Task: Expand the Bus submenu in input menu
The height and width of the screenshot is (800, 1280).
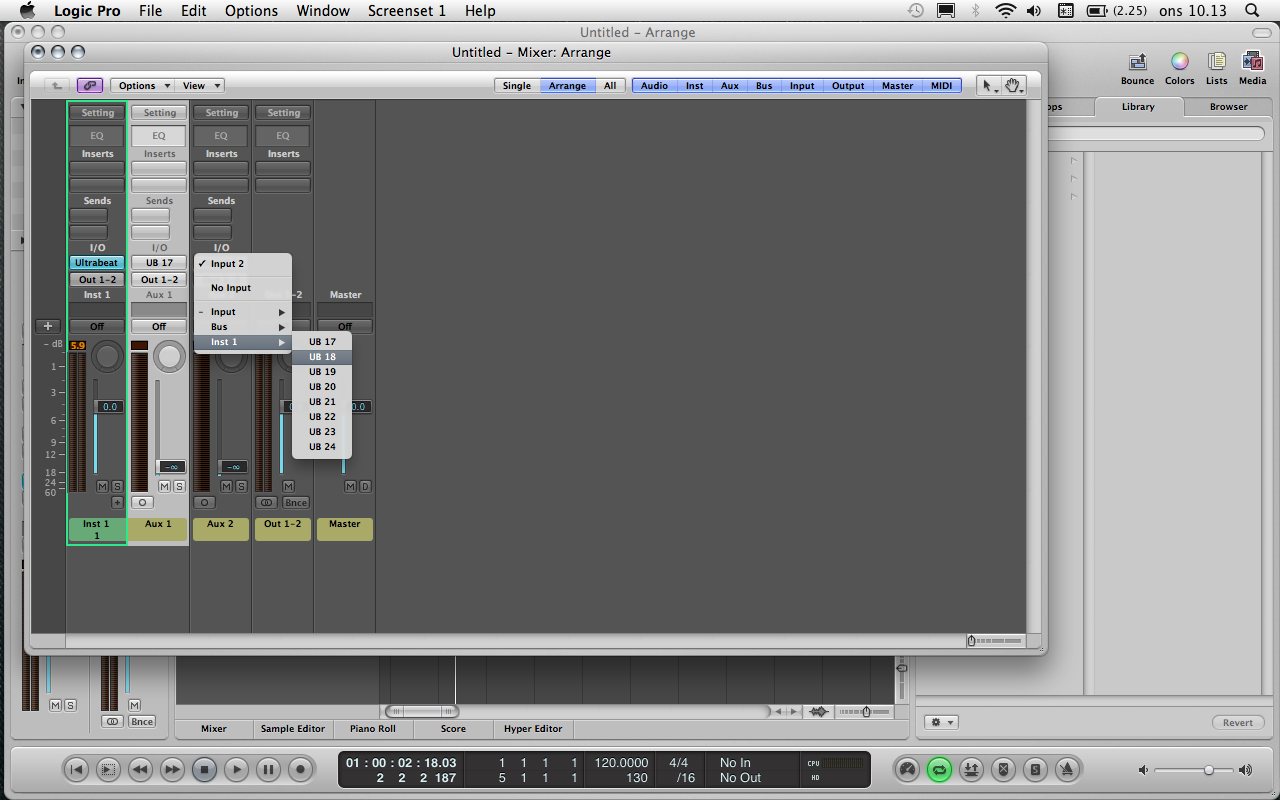Action: point(243,327)
